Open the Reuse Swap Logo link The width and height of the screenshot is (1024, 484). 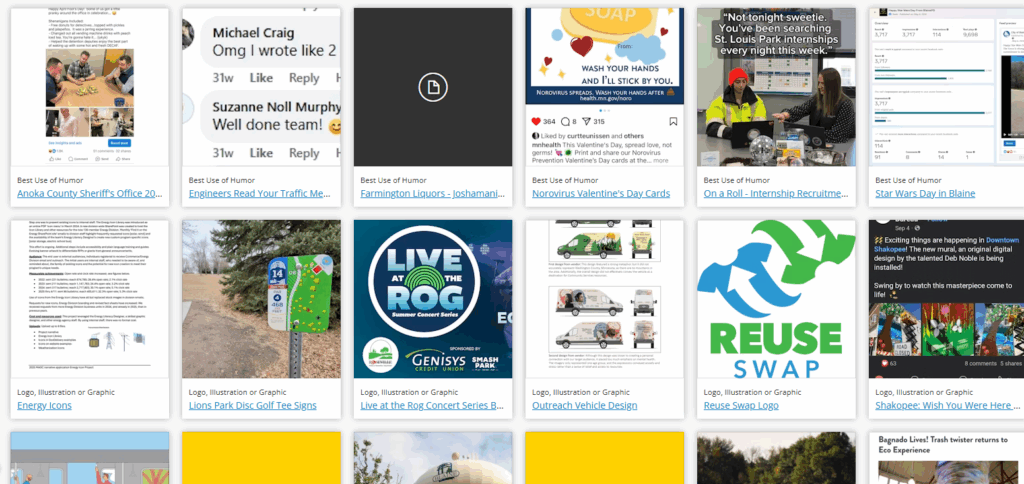741,406
